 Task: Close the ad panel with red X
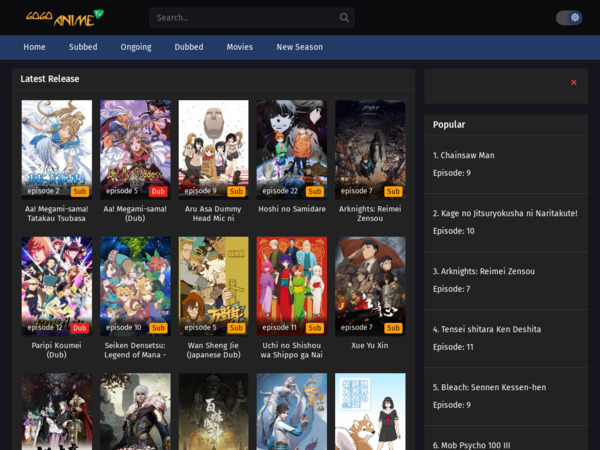pyautogui.click(x=574, y=82)
